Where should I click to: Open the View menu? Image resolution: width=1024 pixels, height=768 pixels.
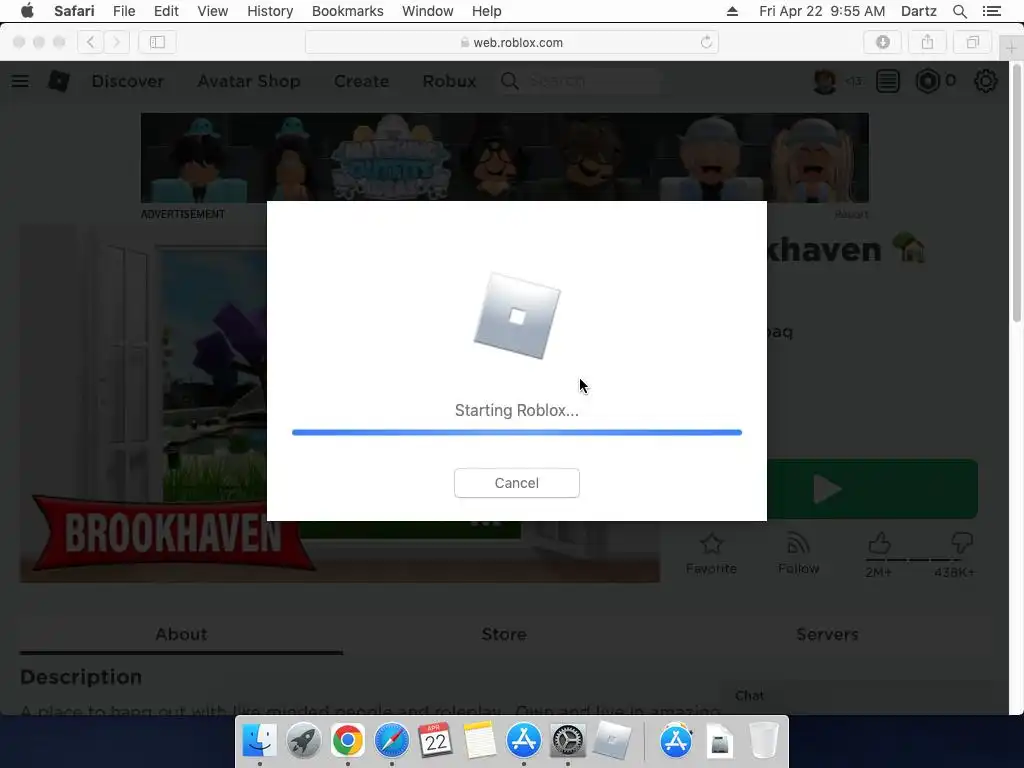click(212, 11)
